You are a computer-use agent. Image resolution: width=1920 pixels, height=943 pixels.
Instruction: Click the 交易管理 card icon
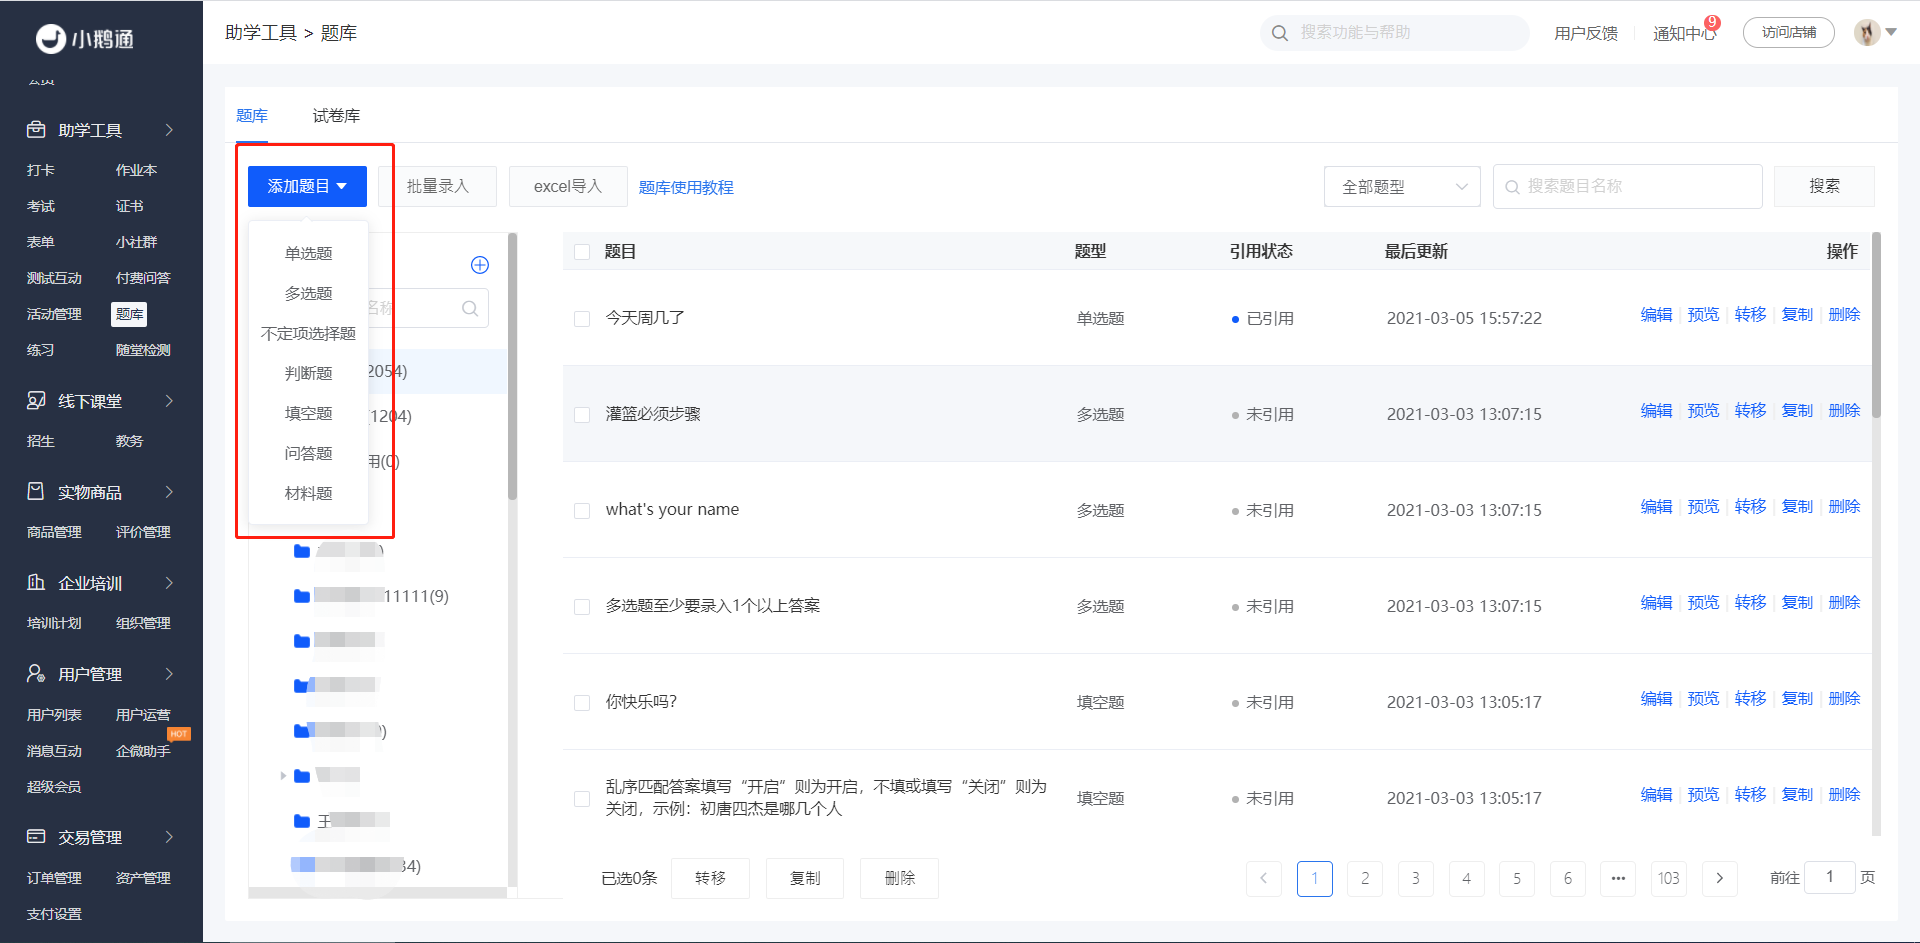(36, 837)
